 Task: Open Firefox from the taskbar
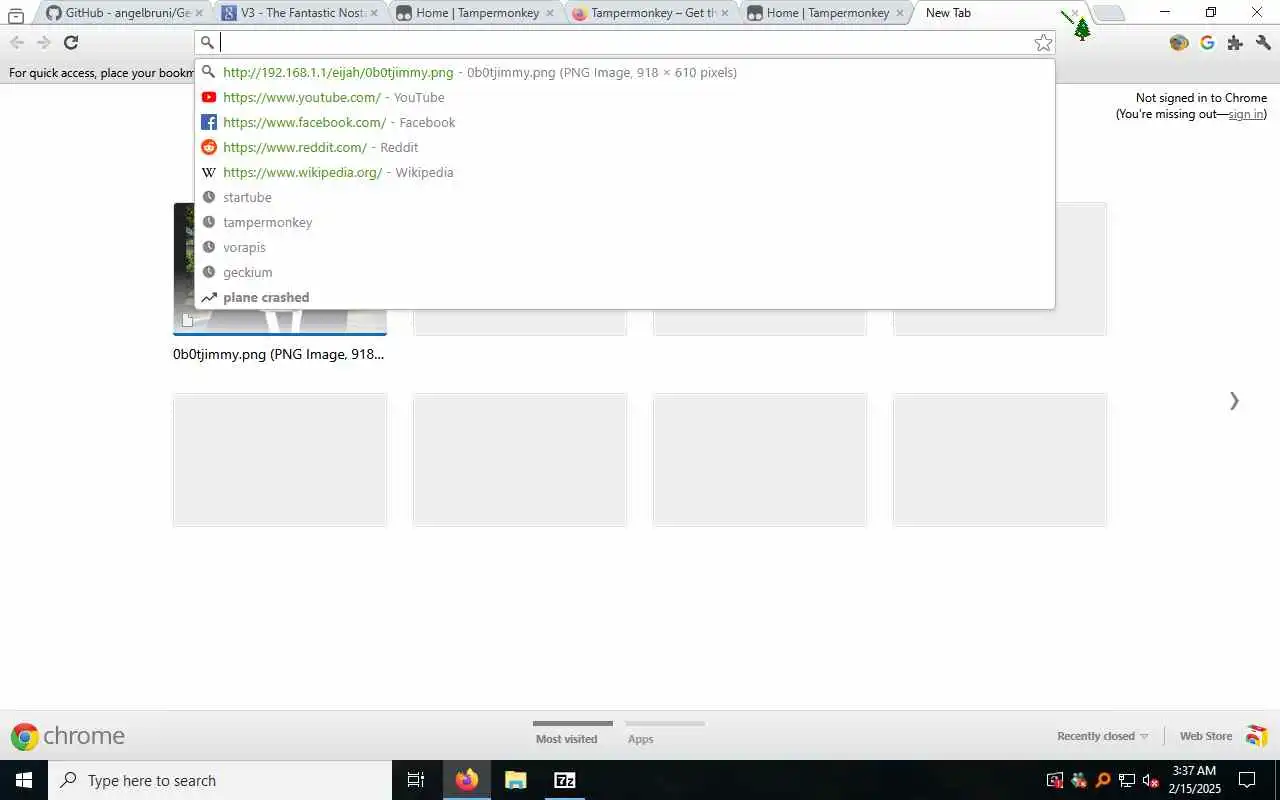[x=467, y=780]
